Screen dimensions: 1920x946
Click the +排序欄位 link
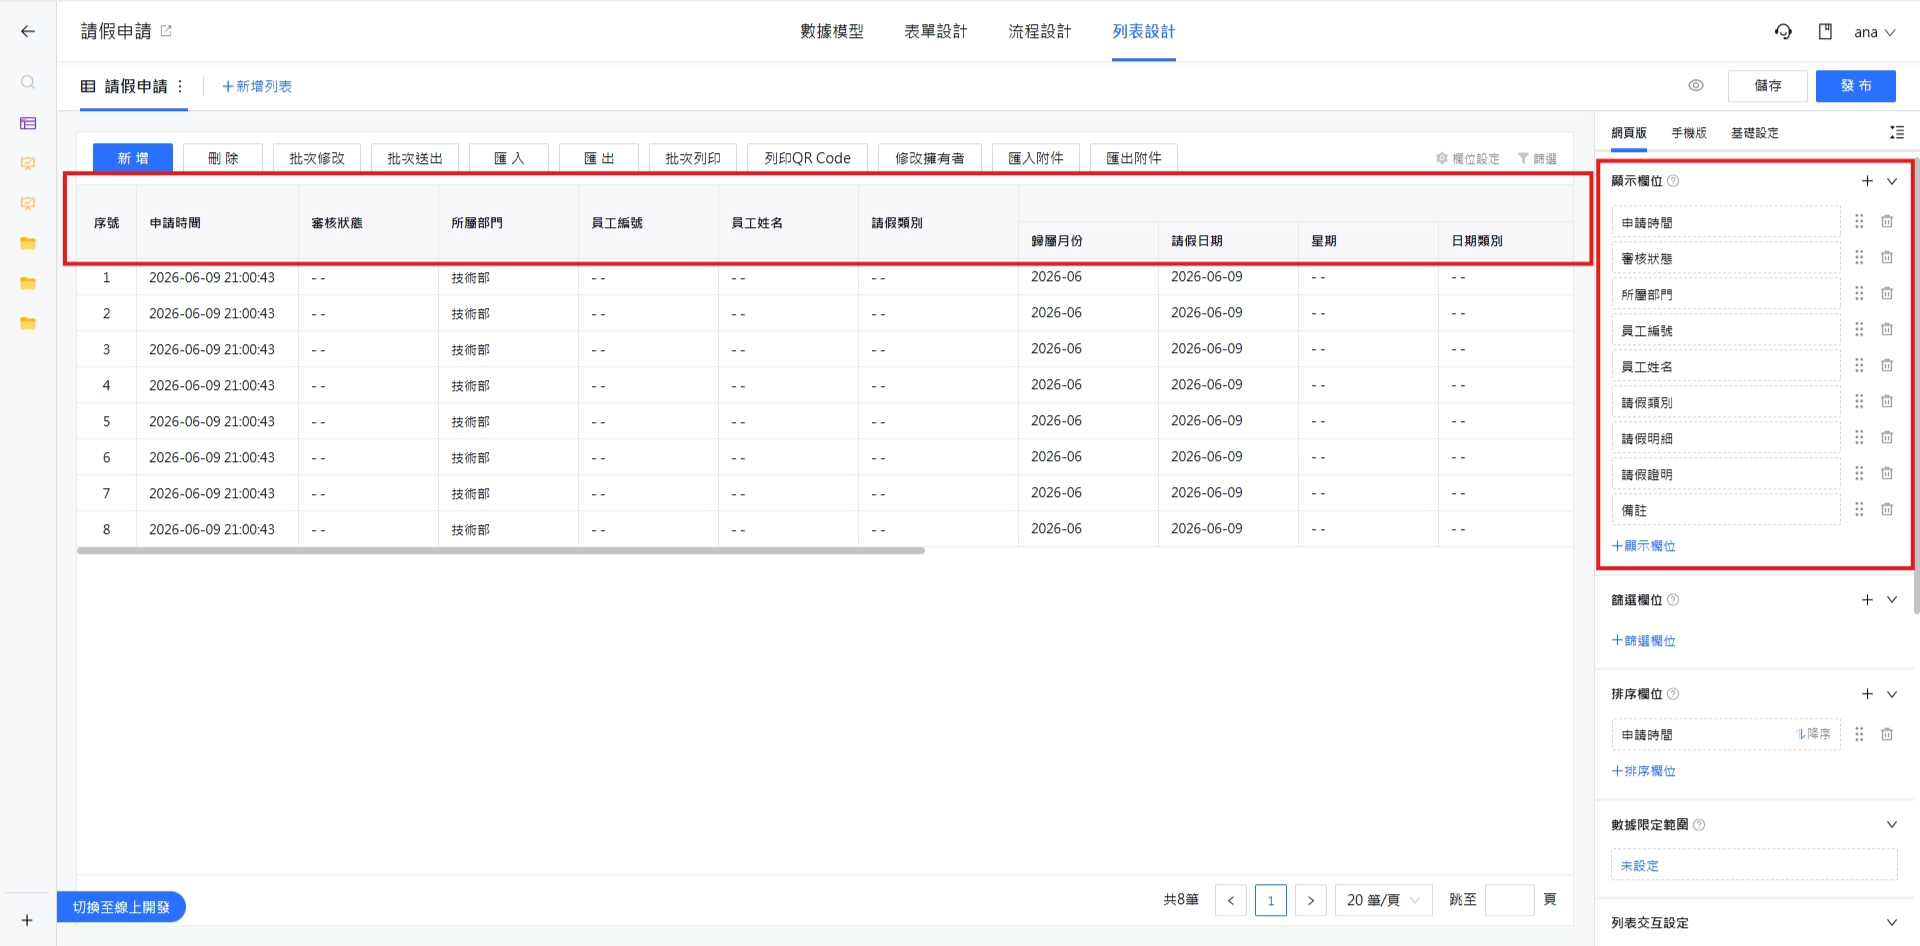click(x=1644, y=771)
